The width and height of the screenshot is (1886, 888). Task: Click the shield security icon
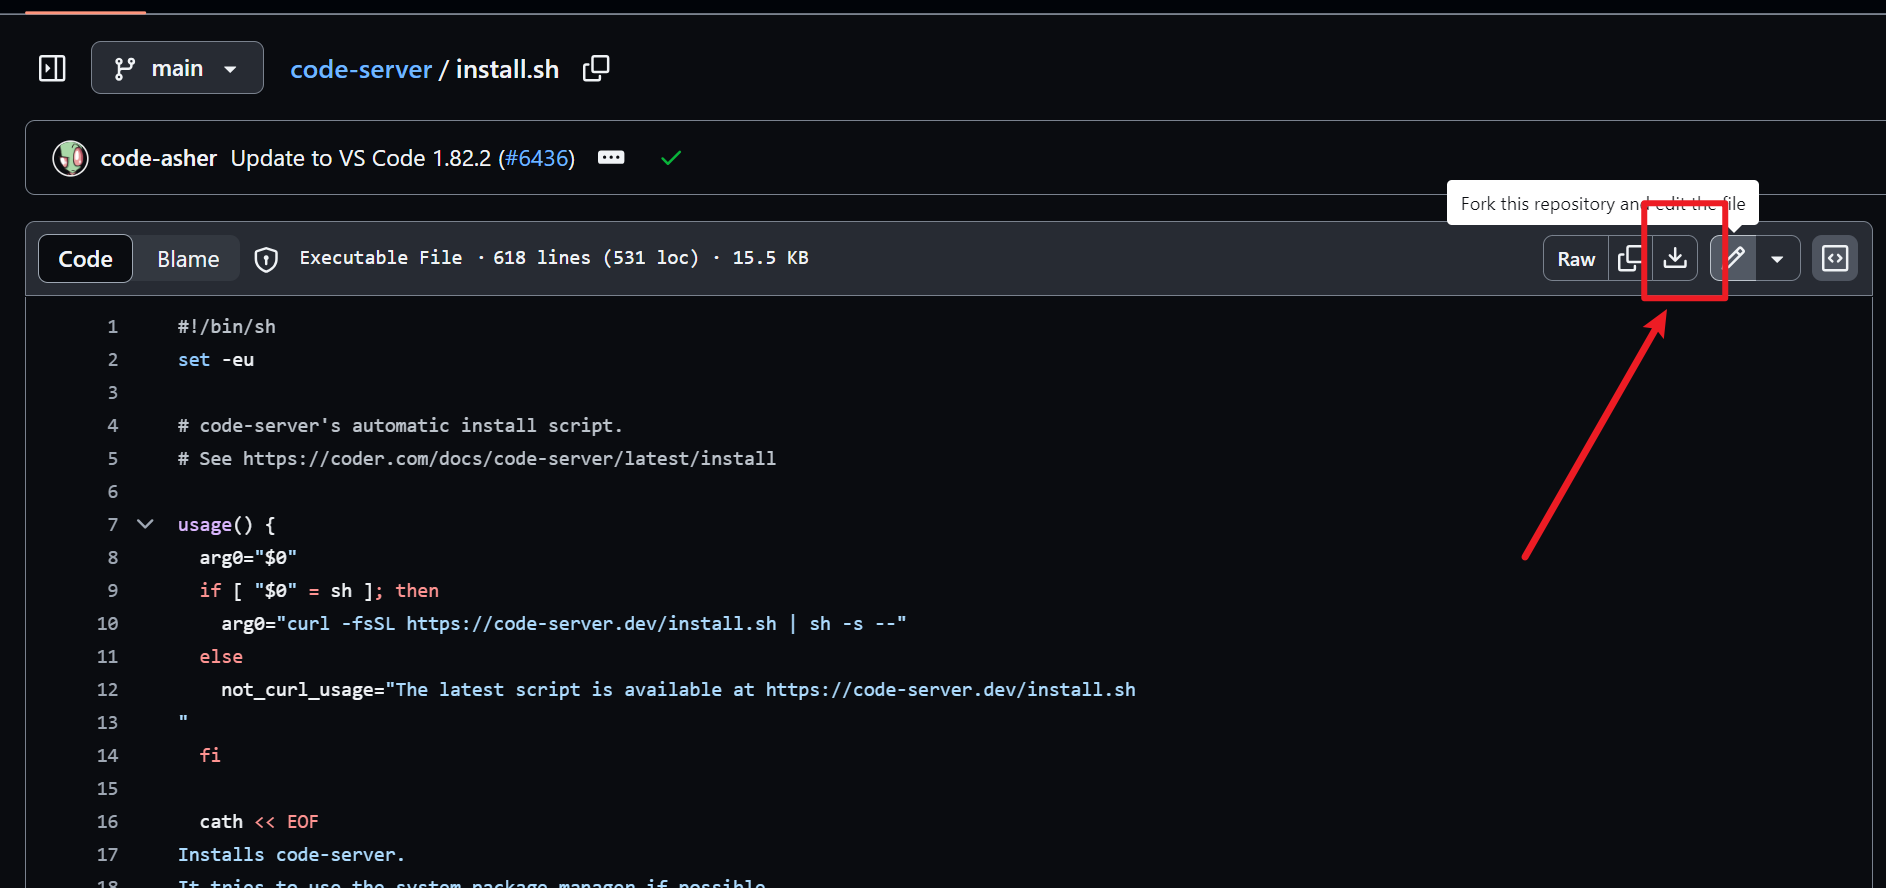click(x=266, y=259)
